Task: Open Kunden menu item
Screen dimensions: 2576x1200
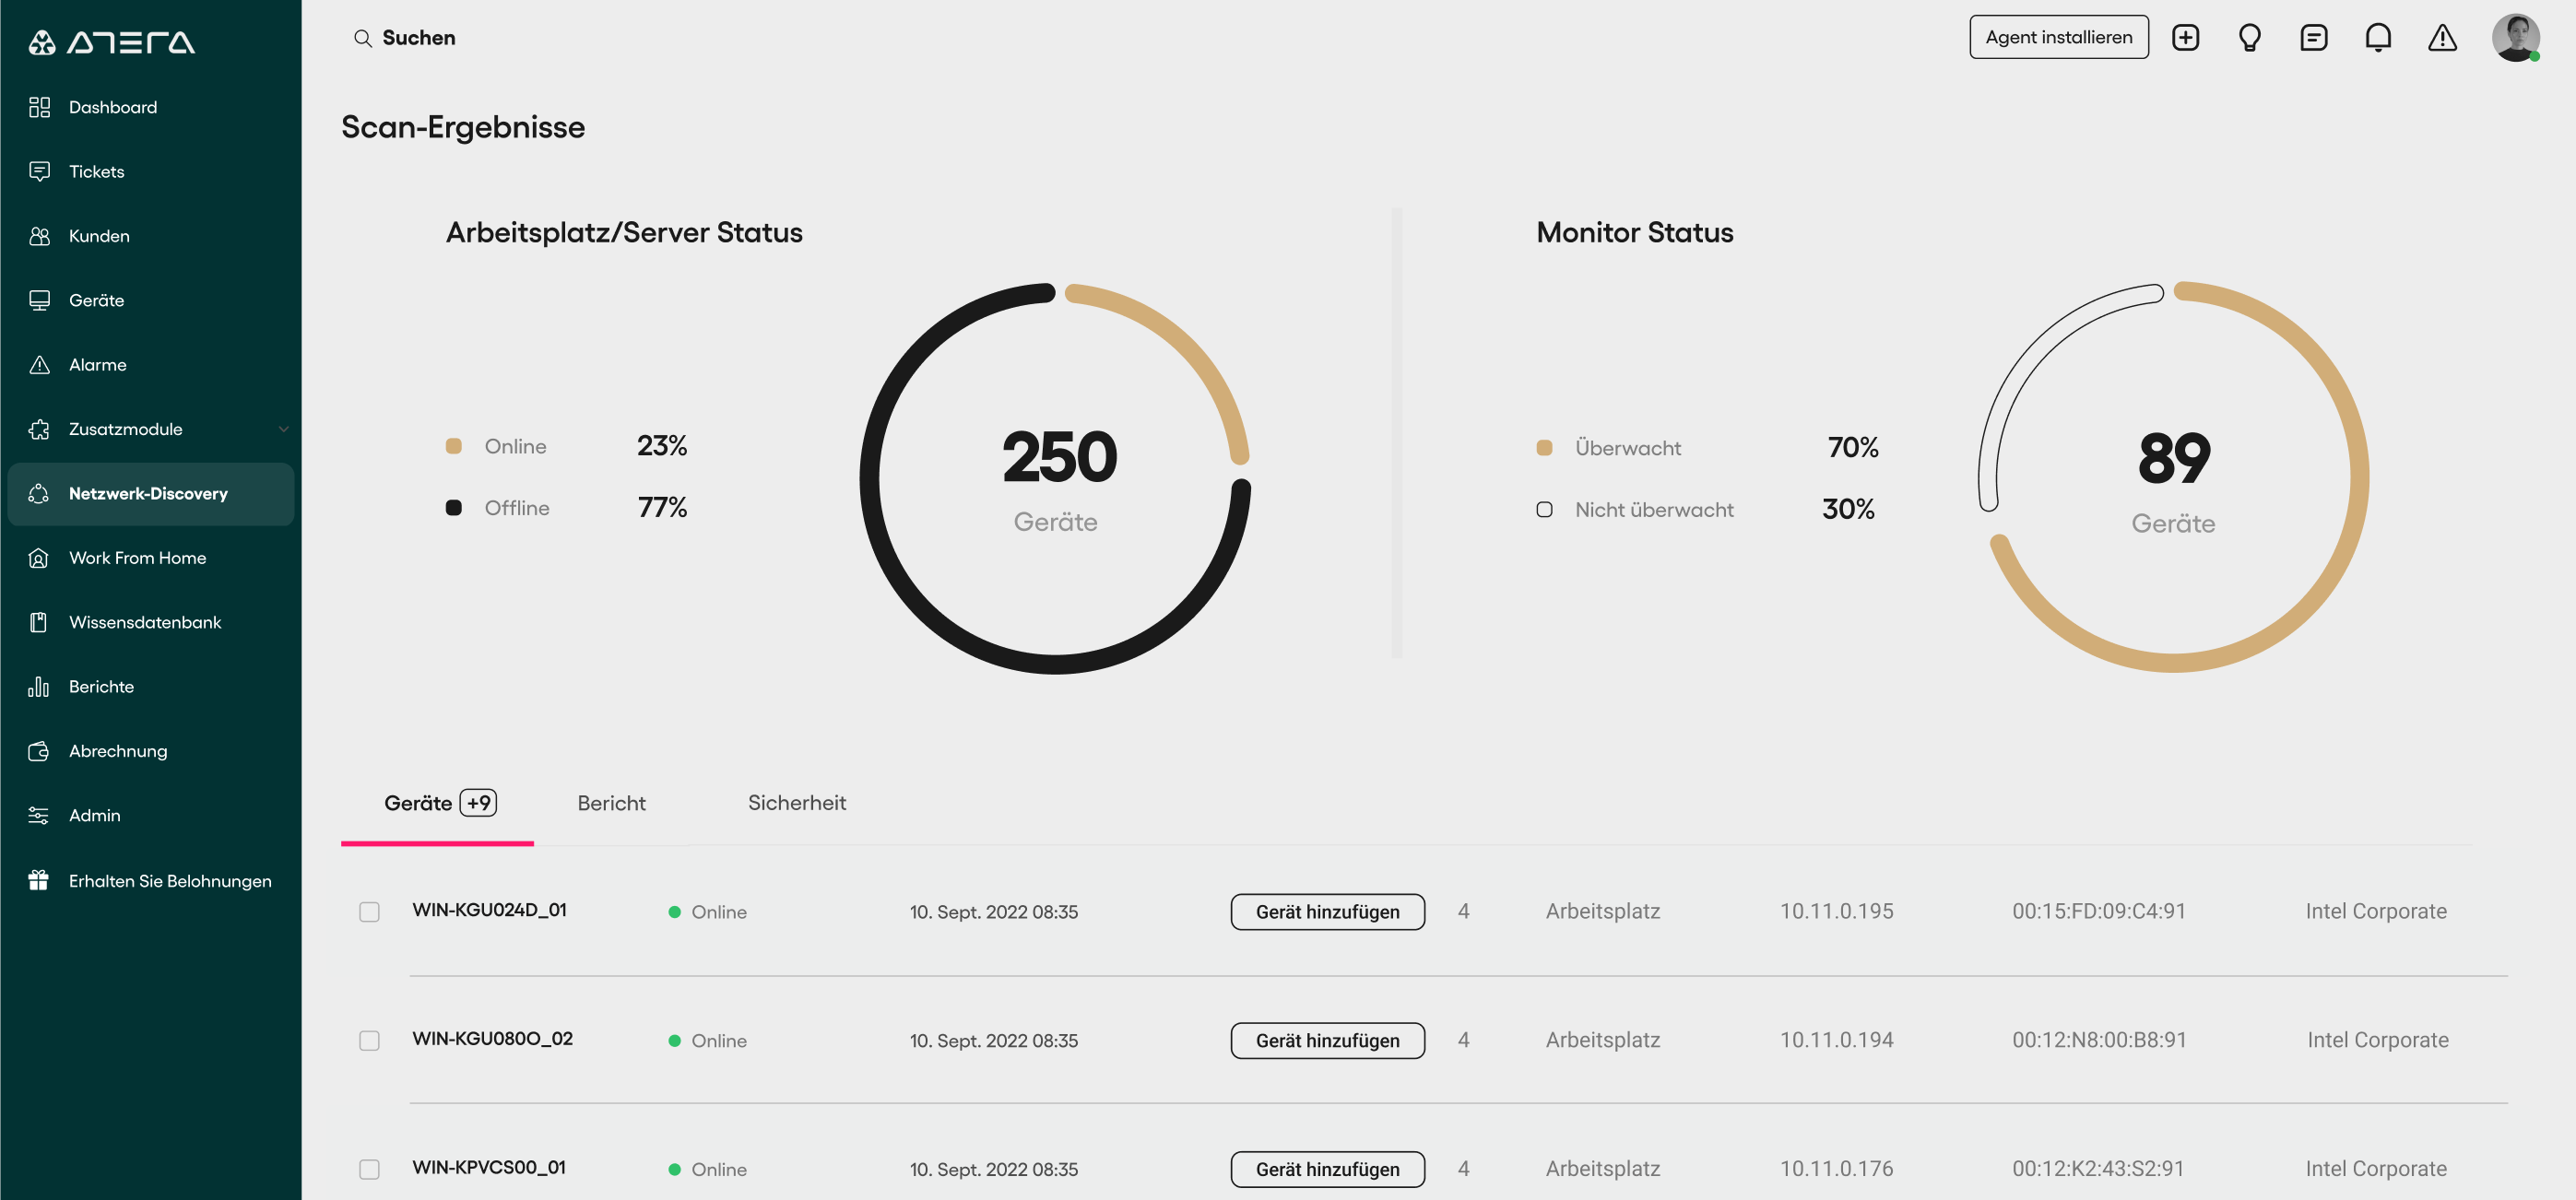Action: pyautogui.click(x=150, y=236)
